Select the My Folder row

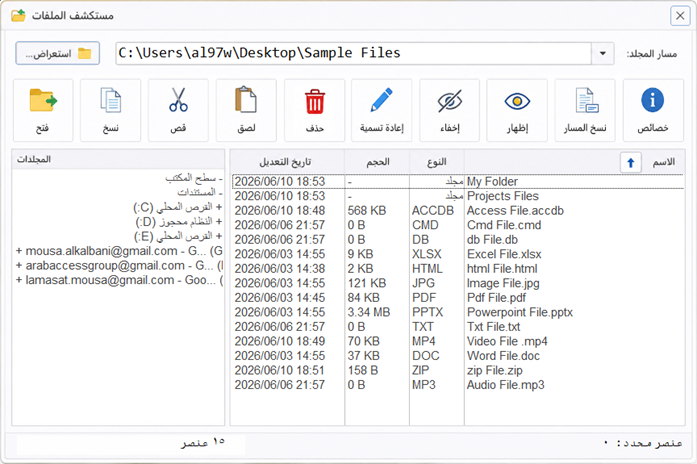point(458,181)
